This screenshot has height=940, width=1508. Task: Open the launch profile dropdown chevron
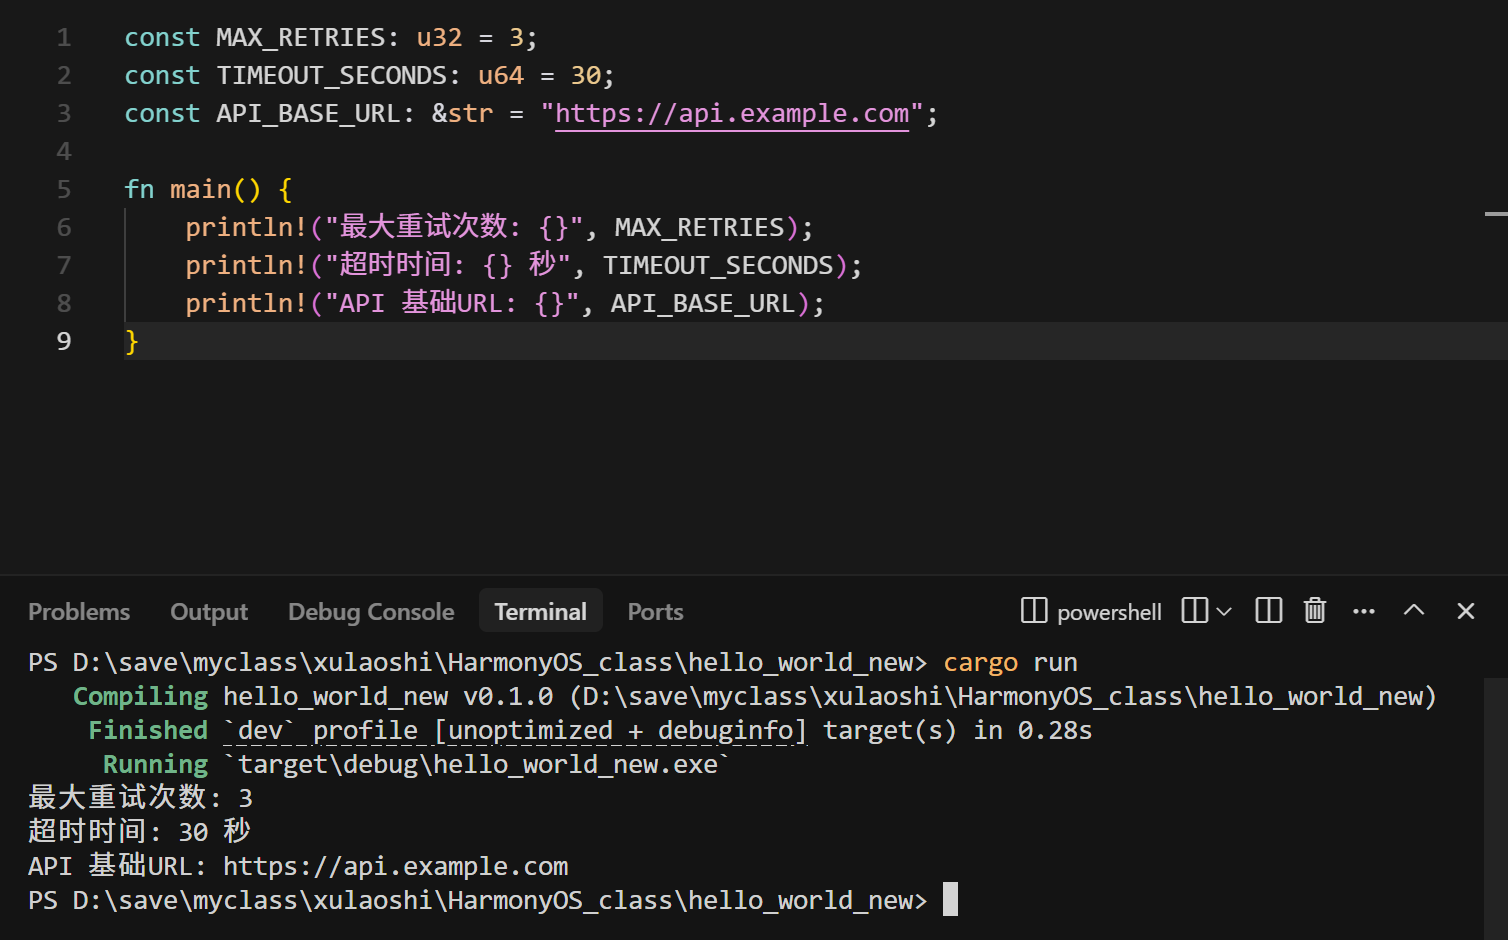tap(1224, 611)
